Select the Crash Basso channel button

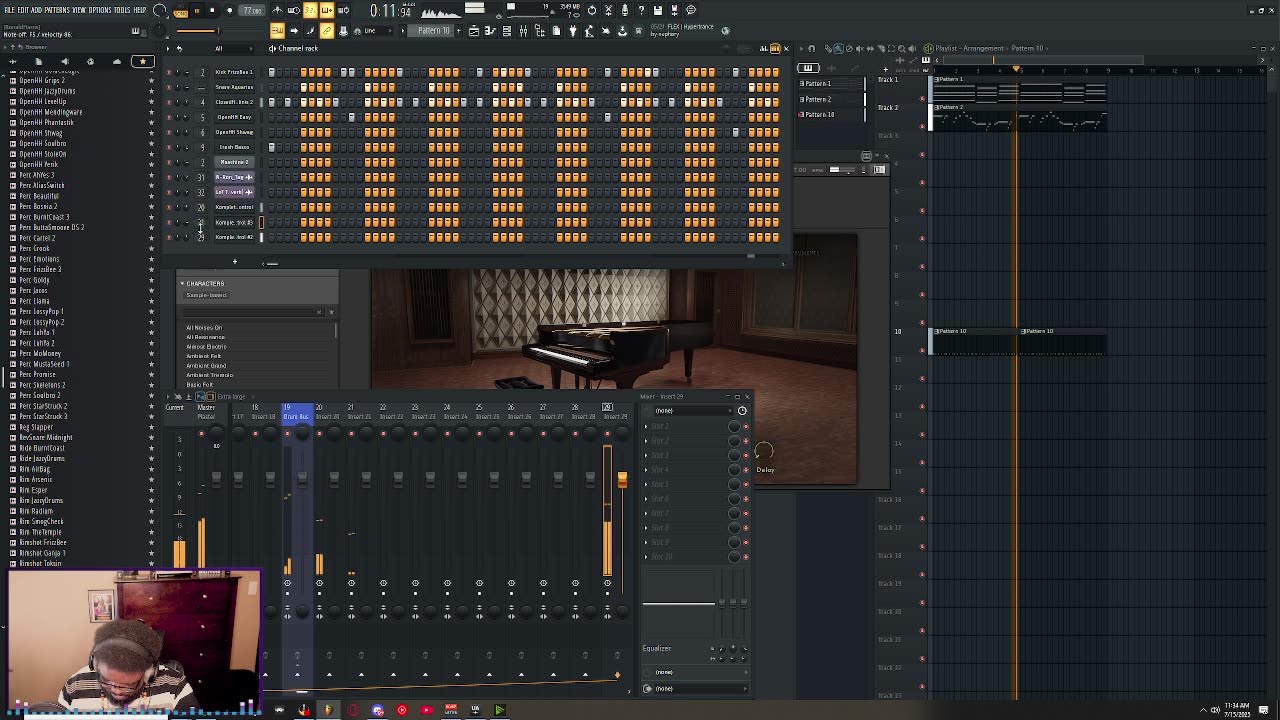pyautogui.click(x=234, y=147)
